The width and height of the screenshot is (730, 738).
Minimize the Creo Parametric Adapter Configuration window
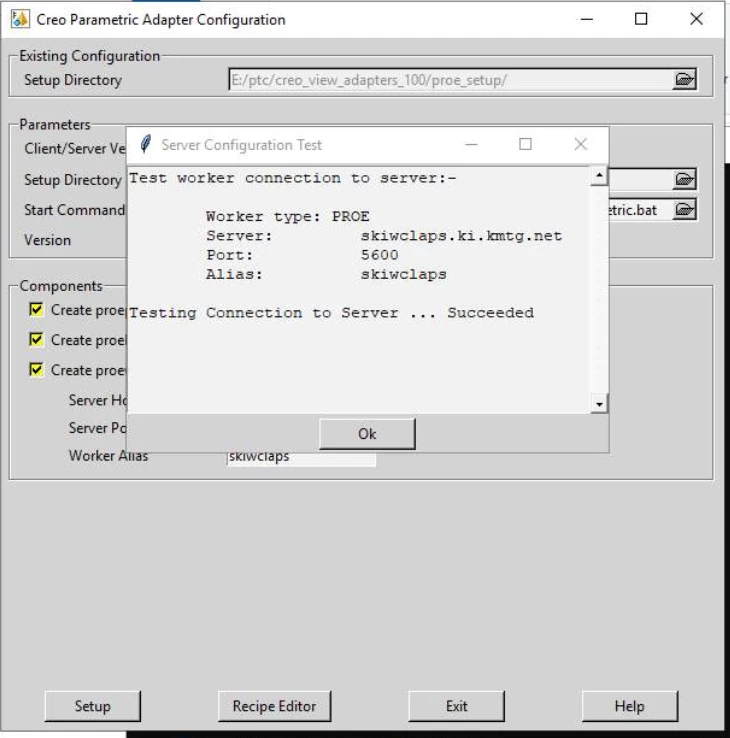[587, 19]
